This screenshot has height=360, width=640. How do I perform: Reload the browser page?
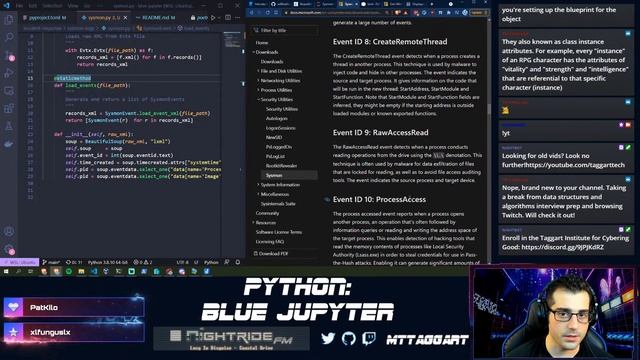pyautogui.click(x=268, y=13)
